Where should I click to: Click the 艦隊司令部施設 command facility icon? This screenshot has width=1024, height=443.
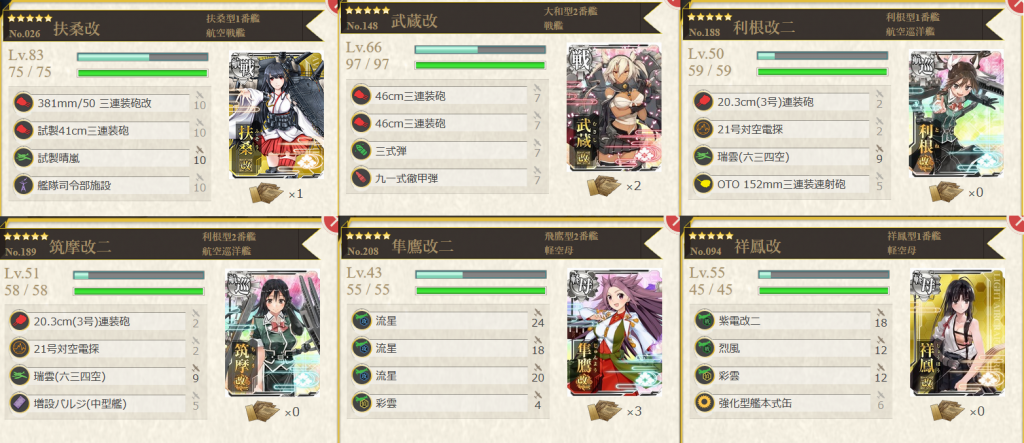click(24, 186)
